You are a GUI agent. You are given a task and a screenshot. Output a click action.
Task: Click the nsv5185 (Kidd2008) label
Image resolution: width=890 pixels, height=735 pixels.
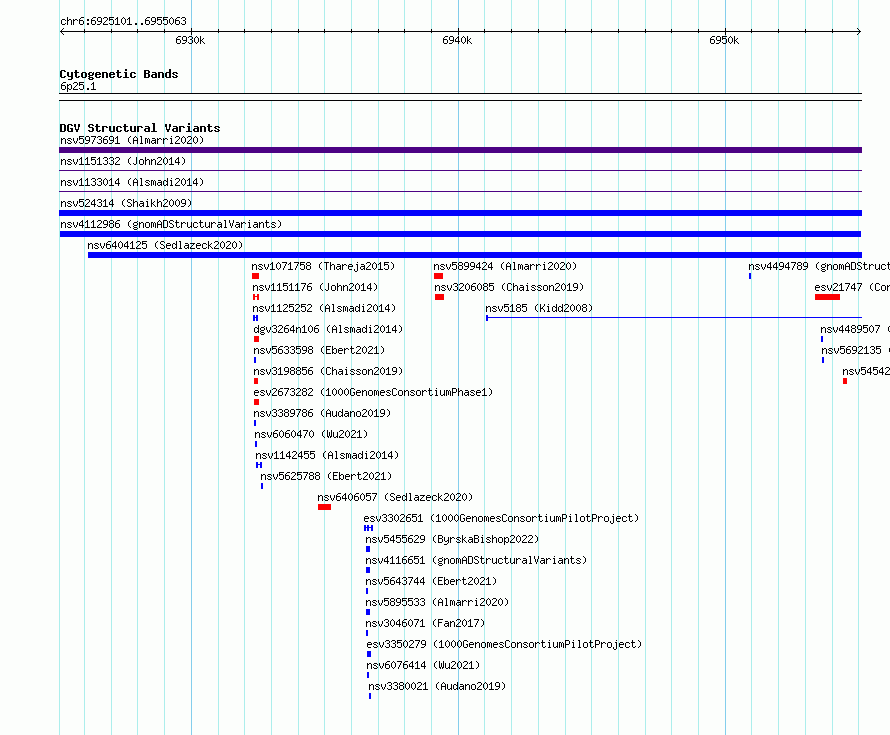pos(539,308)
